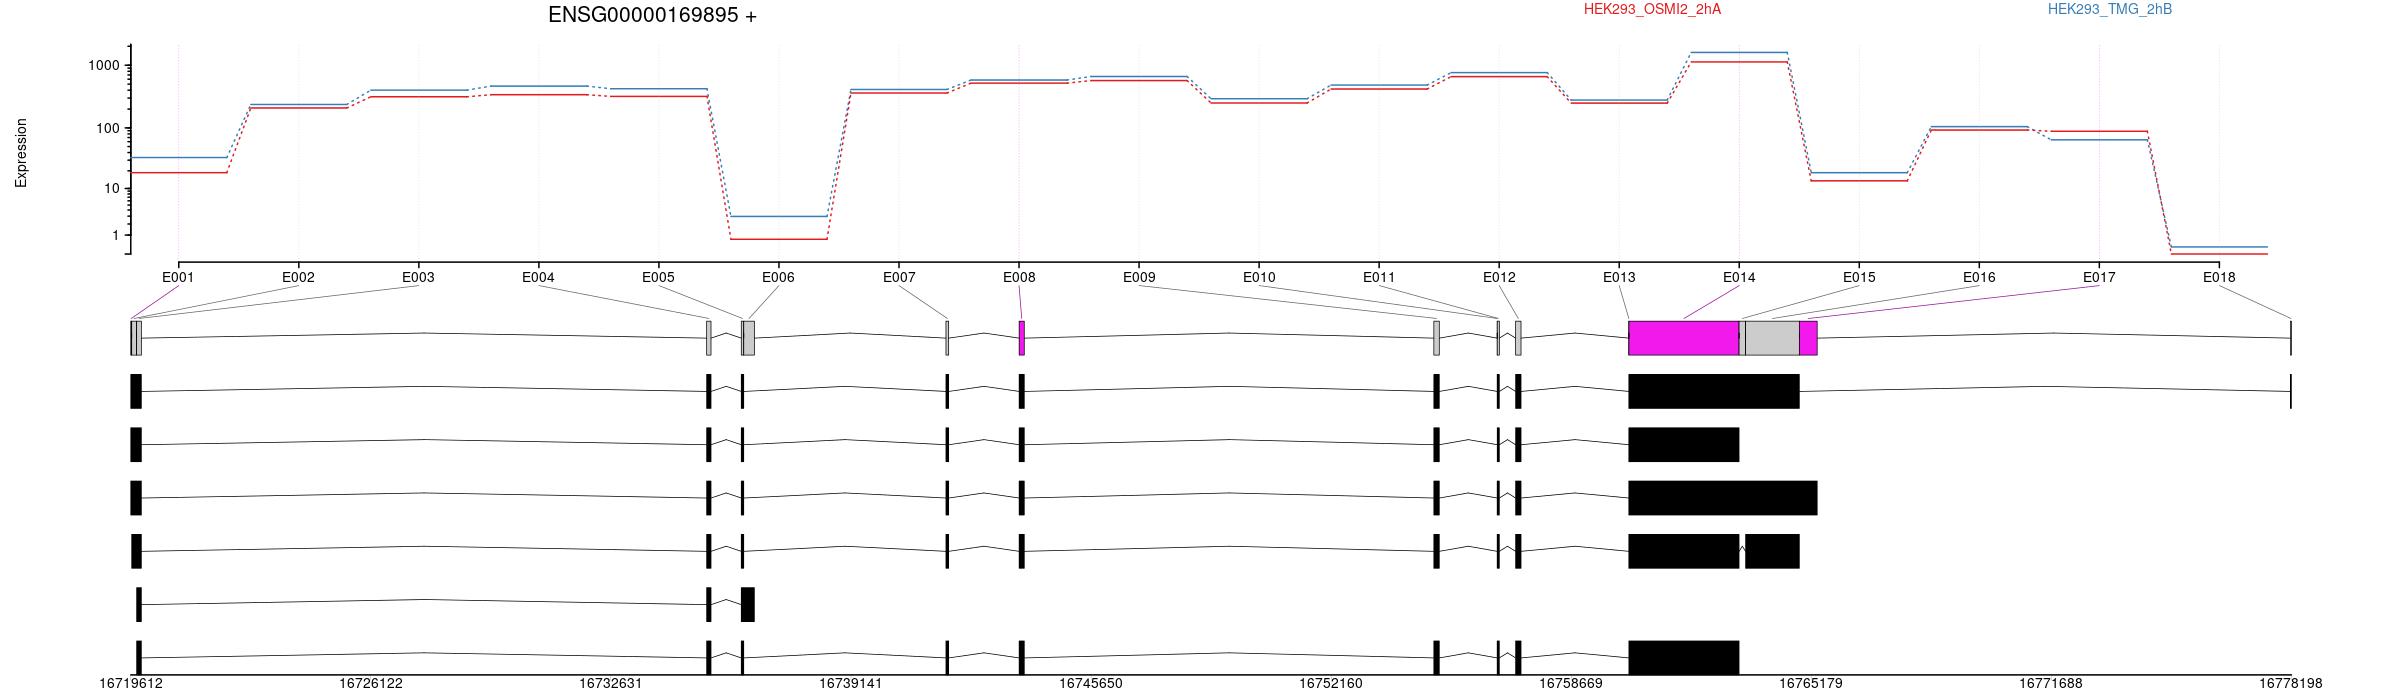Select exon label E004
The height and width of the screenshot is (700, 2400).
pos(538,277)
